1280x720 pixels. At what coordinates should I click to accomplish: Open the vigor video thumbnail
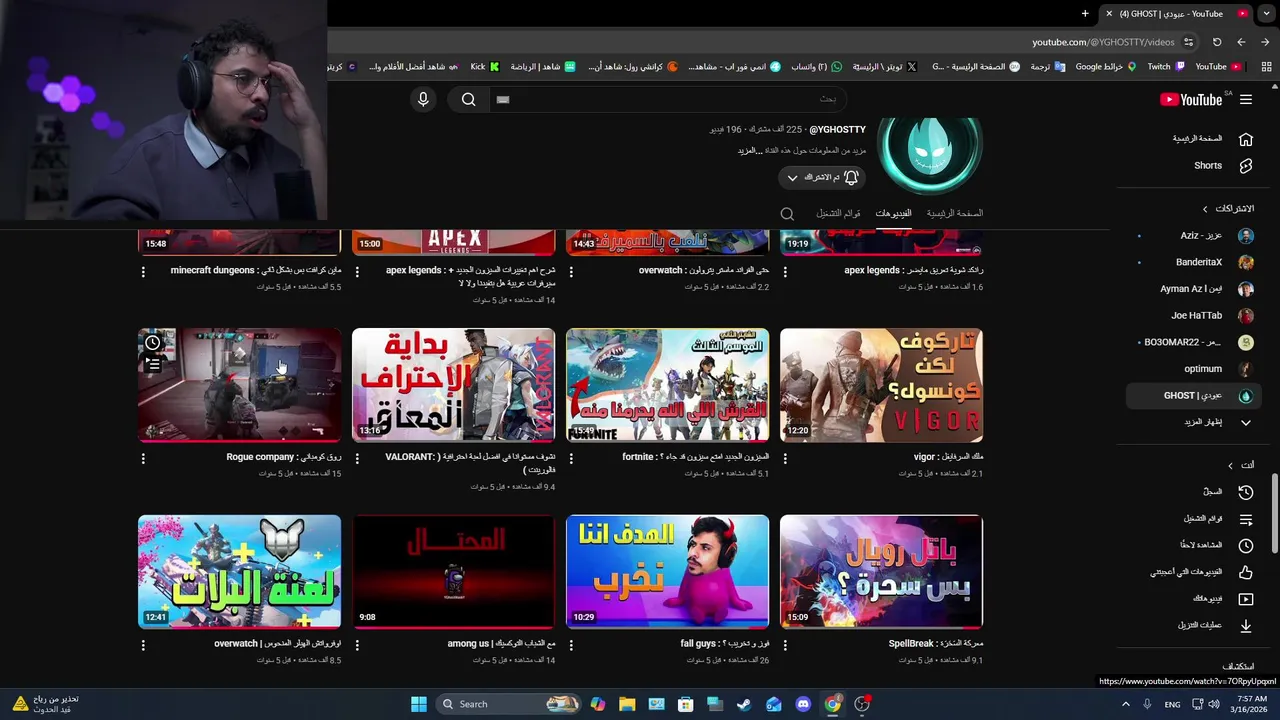tap(881, 385)
